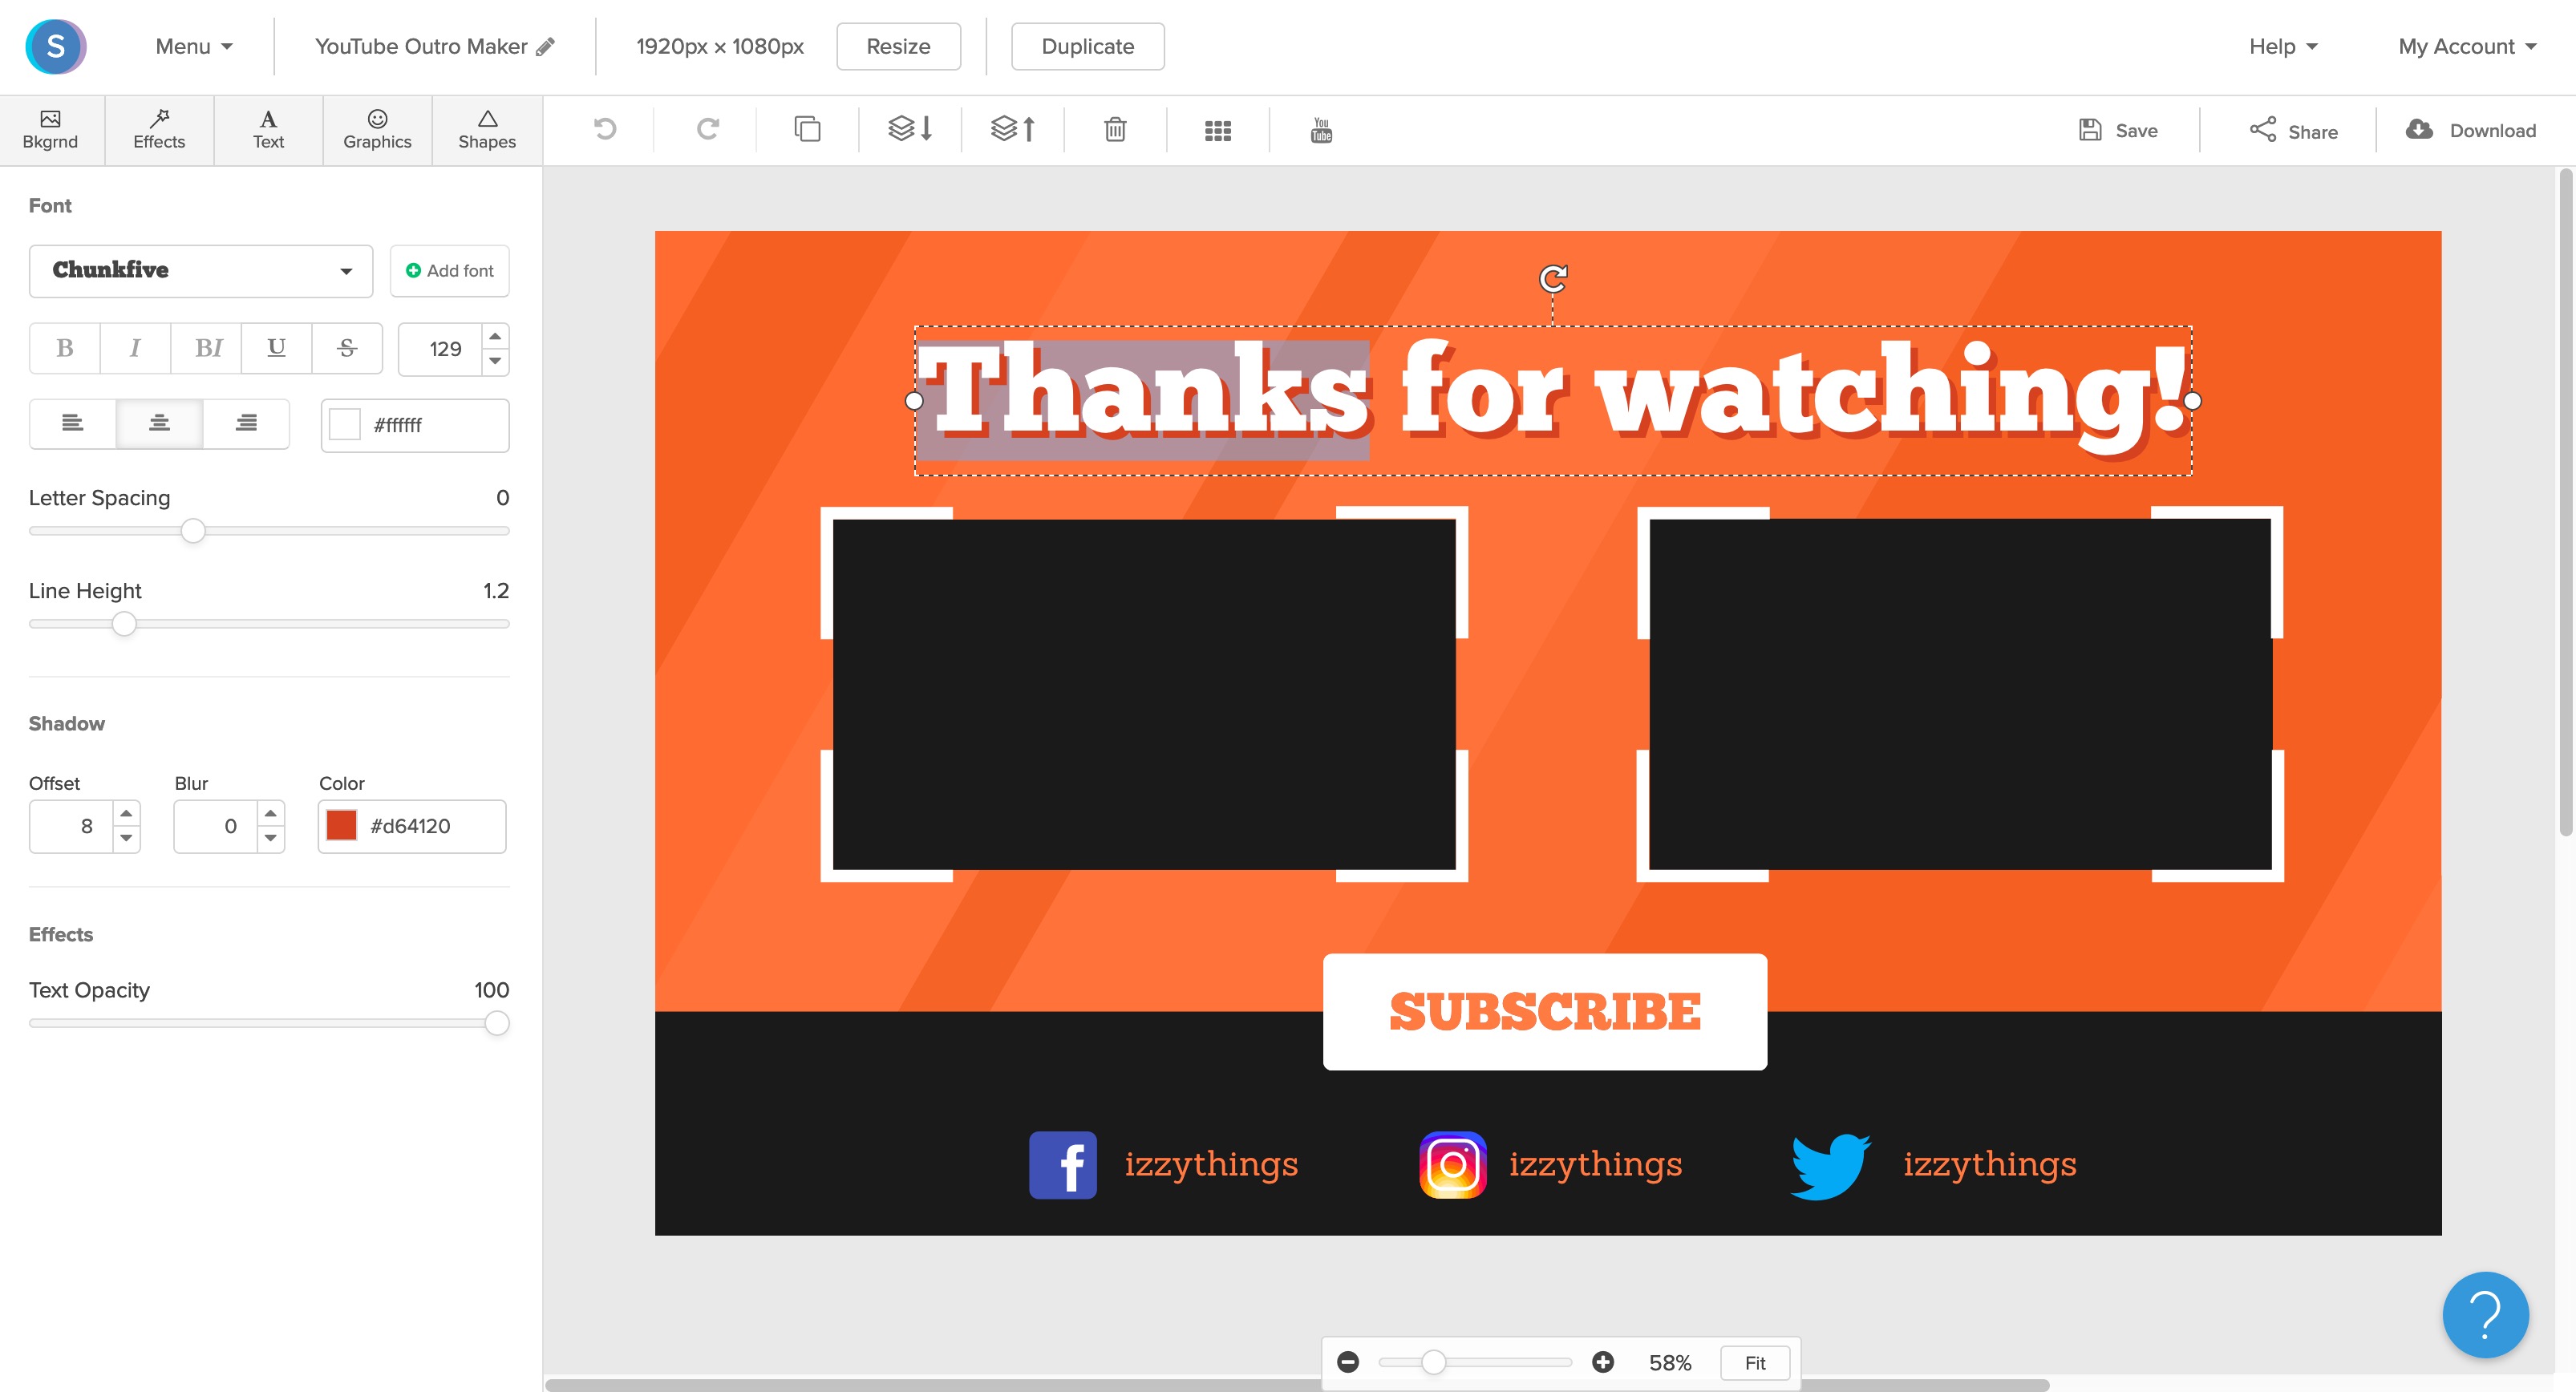
Task: Open the Shapes tab
Action: [x=487, y=130]
